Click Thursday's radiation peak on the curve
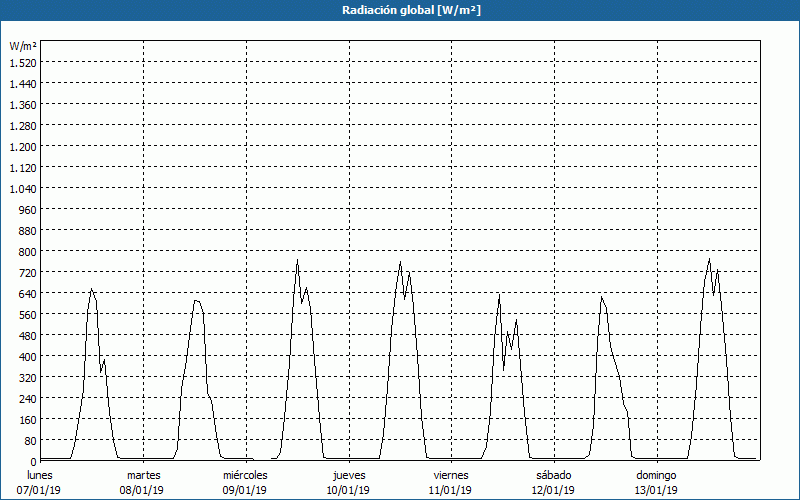 coord(401,262)
